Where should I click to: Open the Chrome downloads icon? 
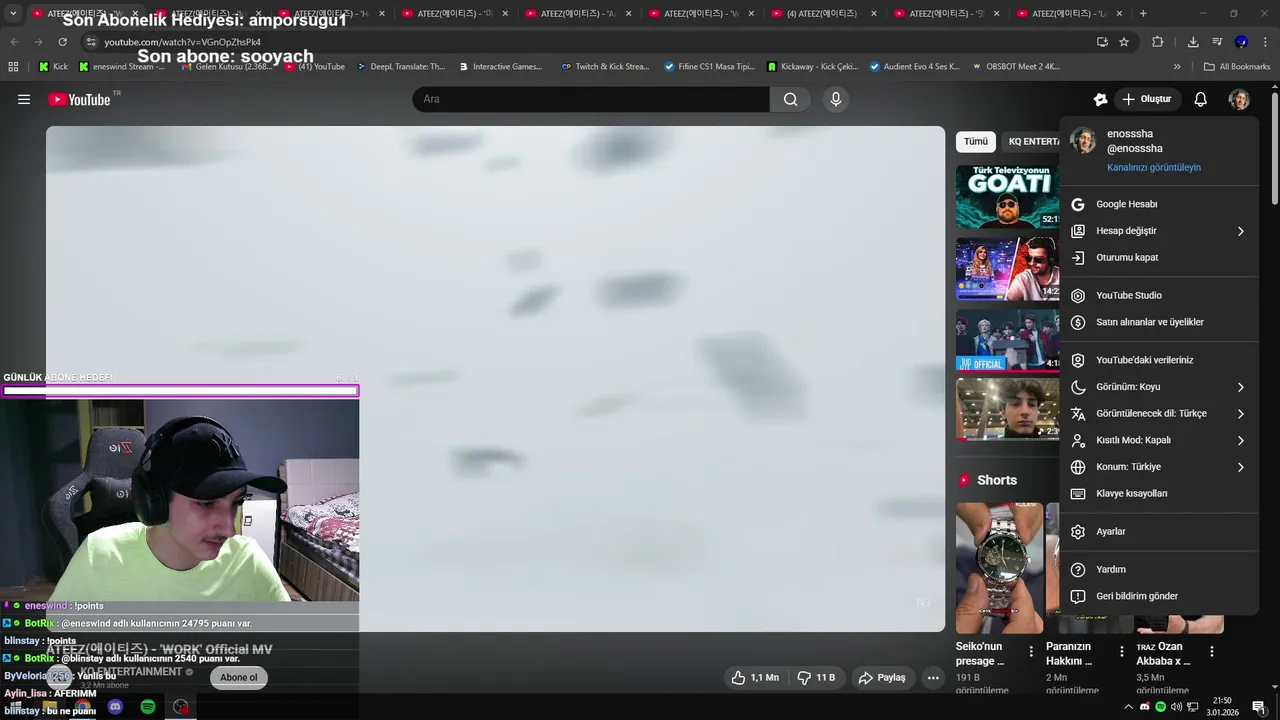pos(1193,42)
